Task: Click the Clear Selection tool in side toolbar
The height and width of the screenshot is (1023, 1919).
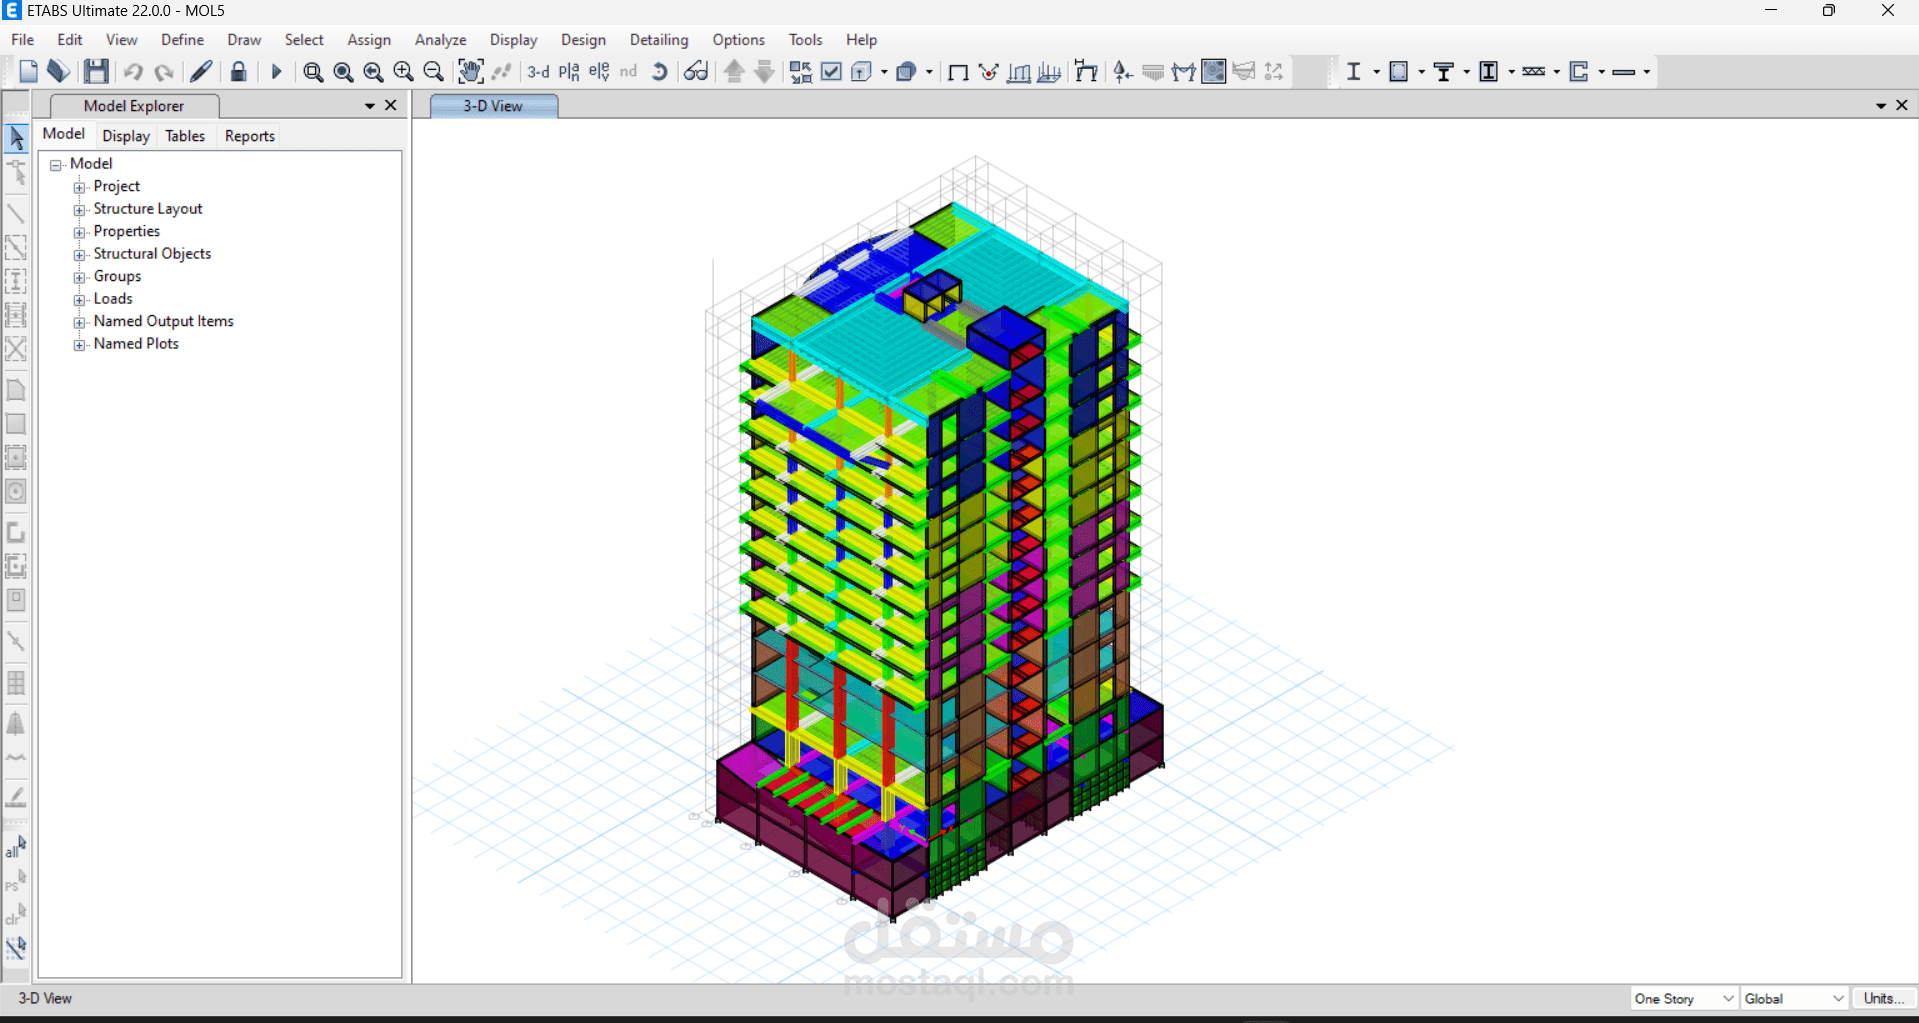Action: click(x=16, y=915)
